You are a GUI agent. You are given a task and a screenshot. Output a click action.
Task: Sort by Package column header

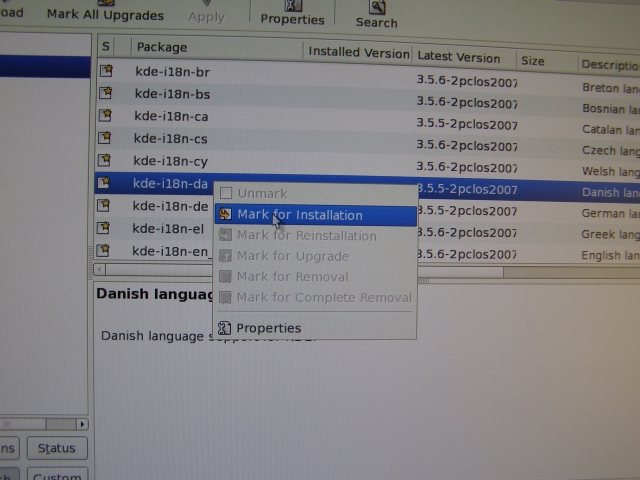[x=217, y=49]
